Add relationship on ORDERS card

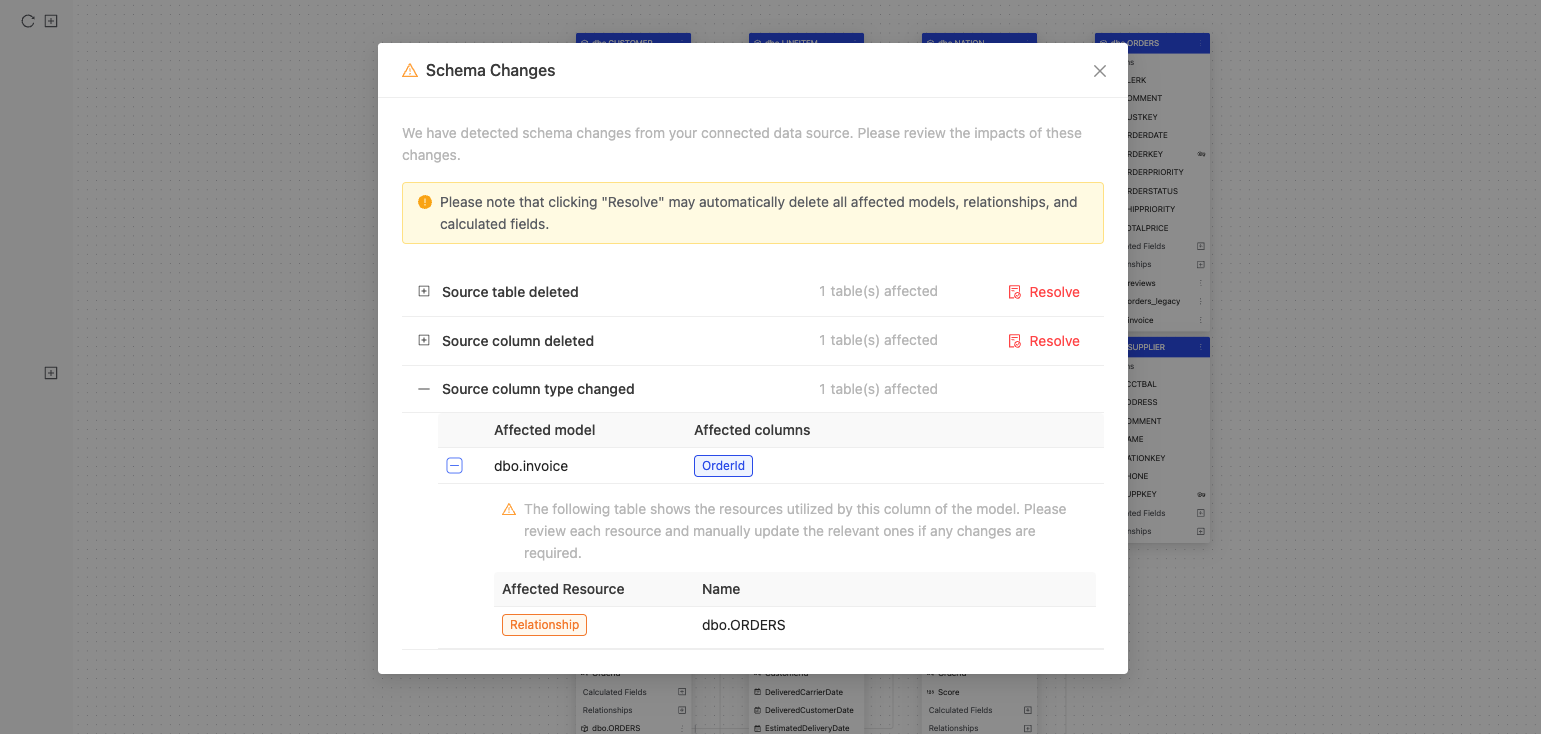(1201, 265)
